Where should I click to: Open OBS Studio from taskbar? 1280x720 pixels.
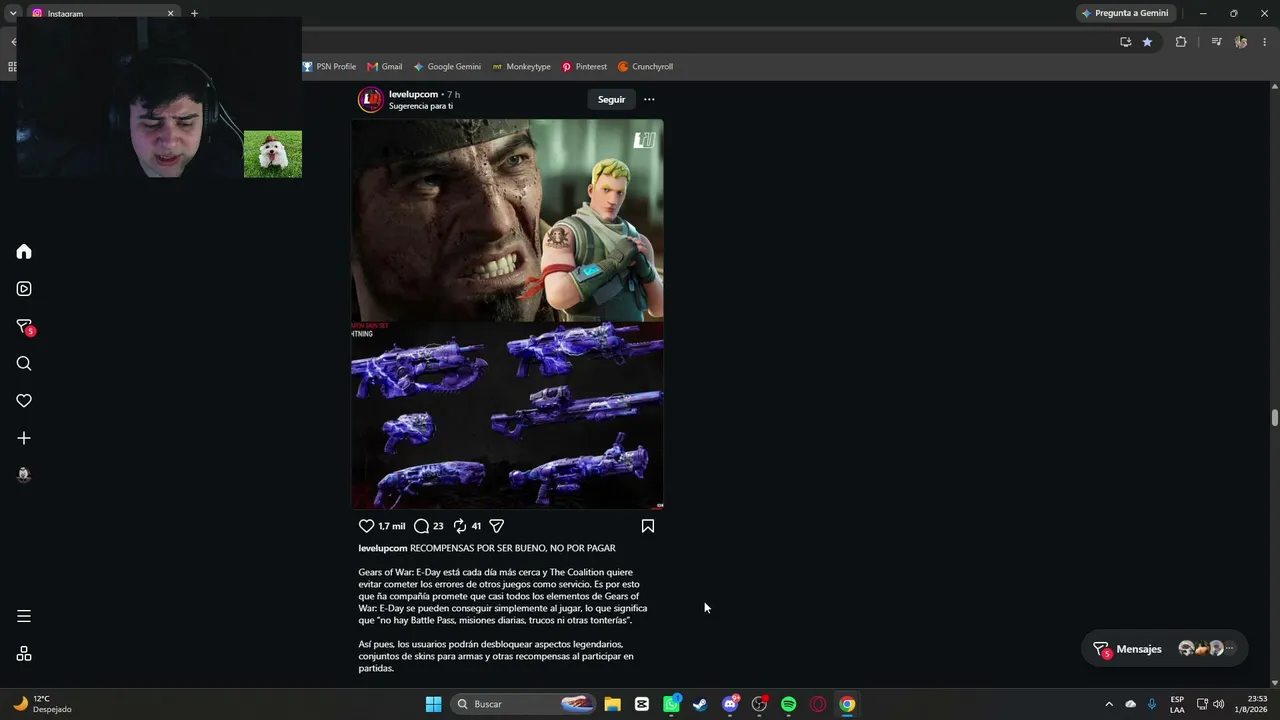click(759, 704)
